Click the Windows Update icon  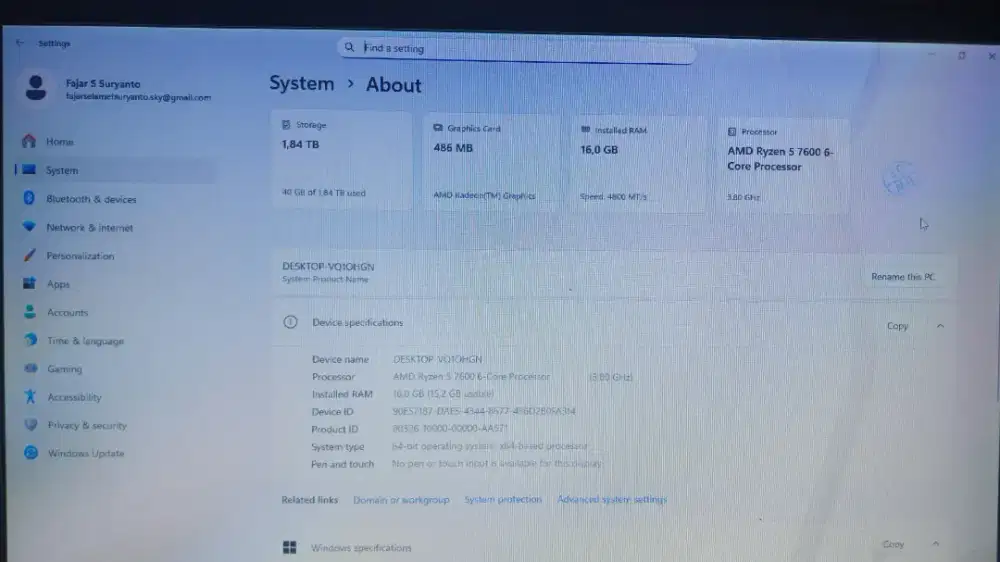(31, 452)
